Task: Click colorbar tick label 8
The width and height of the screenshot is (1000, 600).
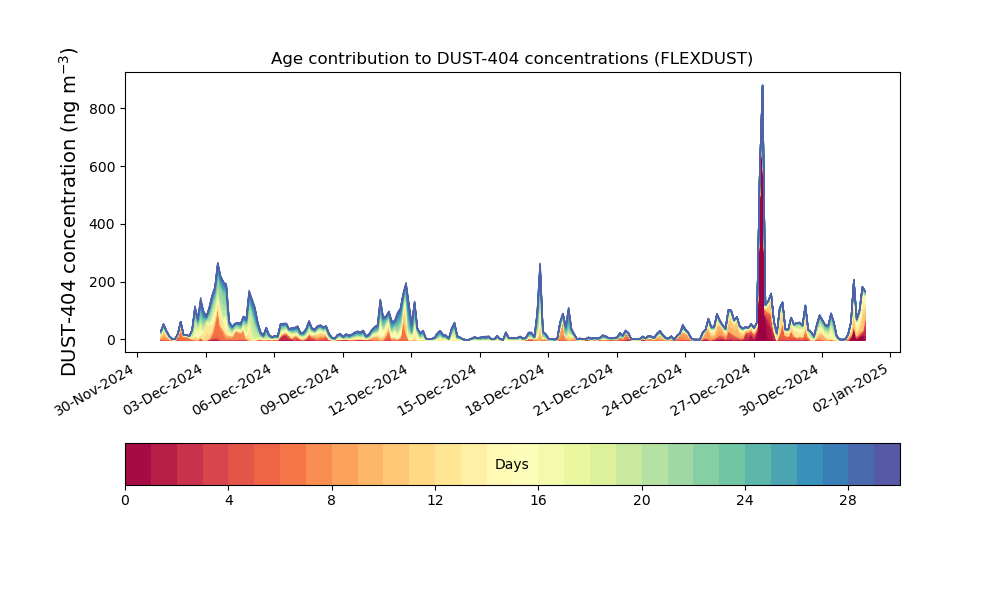Action: pyautogui.click(x=332, y=501)
